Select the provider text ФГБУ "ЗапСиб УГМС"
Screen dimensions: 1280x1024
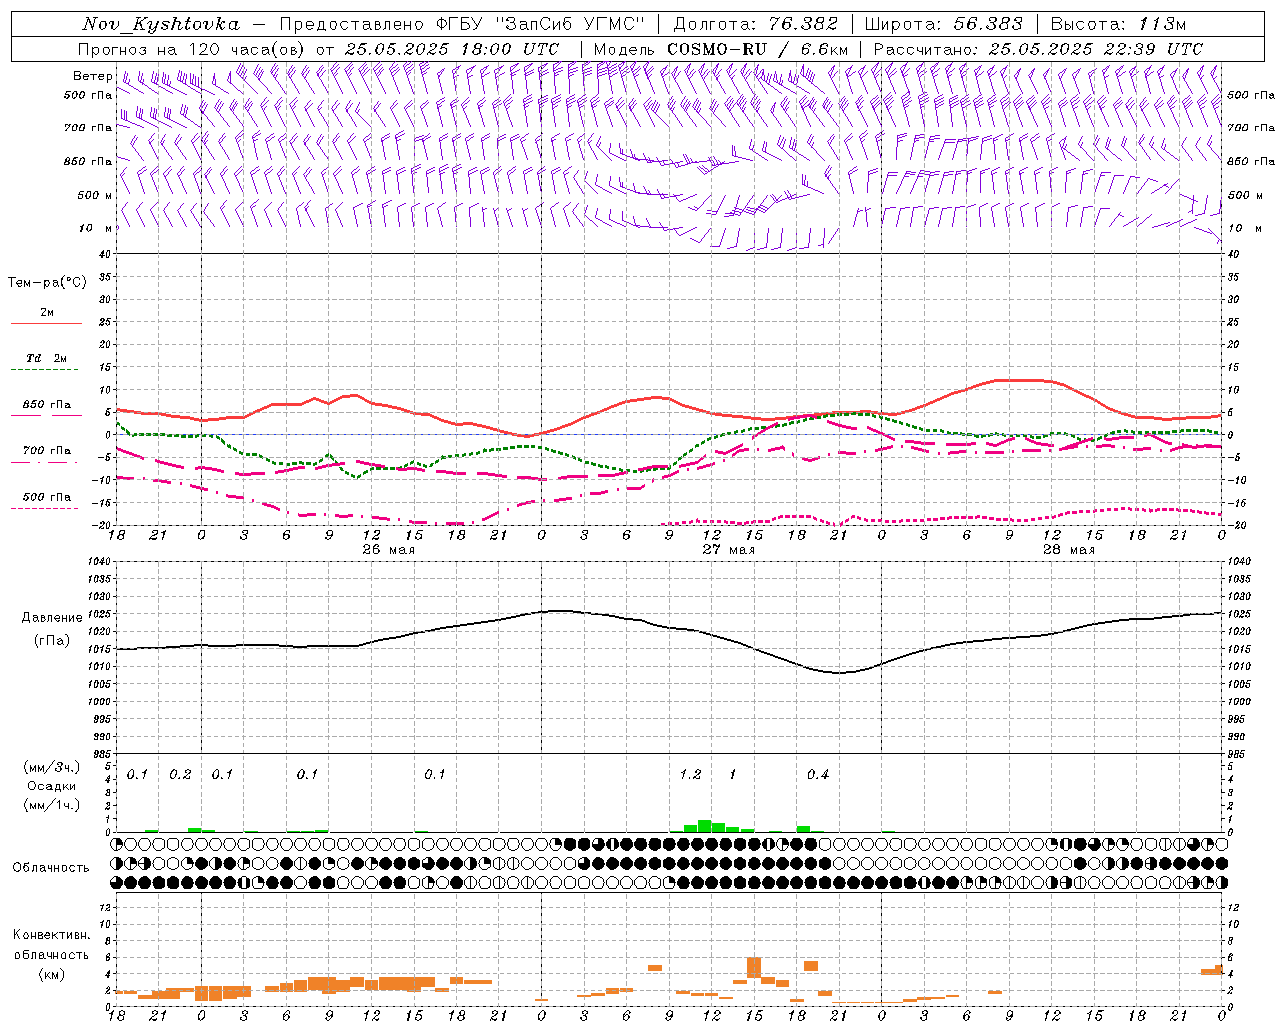[x=541, y=24]
